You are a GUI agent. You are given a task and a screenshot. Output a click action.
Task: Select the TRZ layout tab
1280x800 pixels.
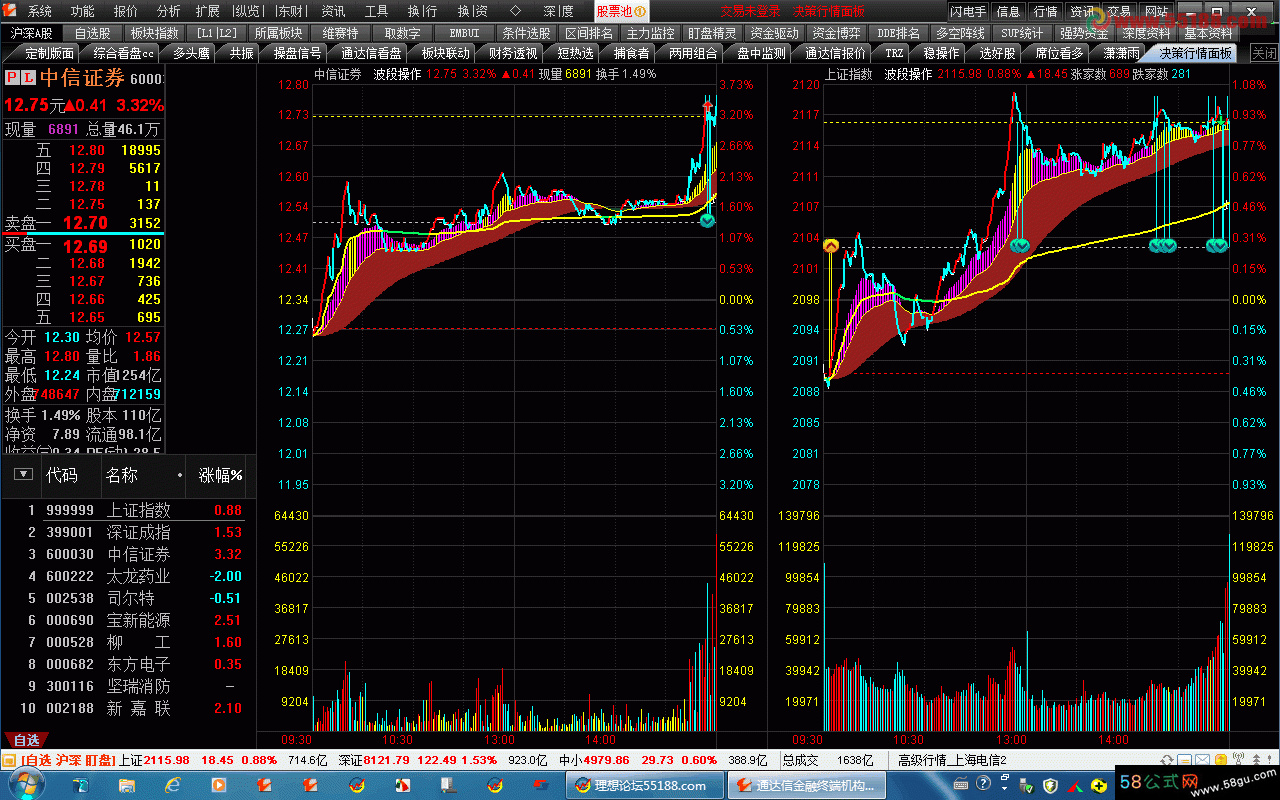(x=894, y=53)
